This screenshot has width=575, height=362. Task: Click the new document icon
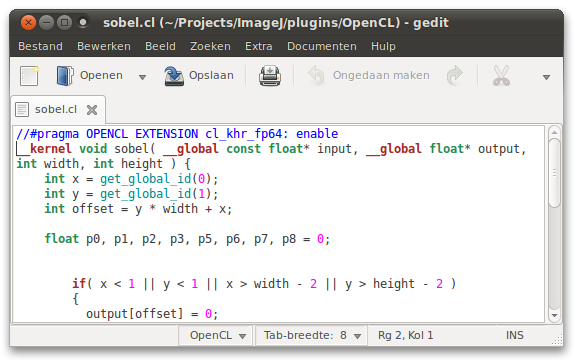click(x=29, y=76)
